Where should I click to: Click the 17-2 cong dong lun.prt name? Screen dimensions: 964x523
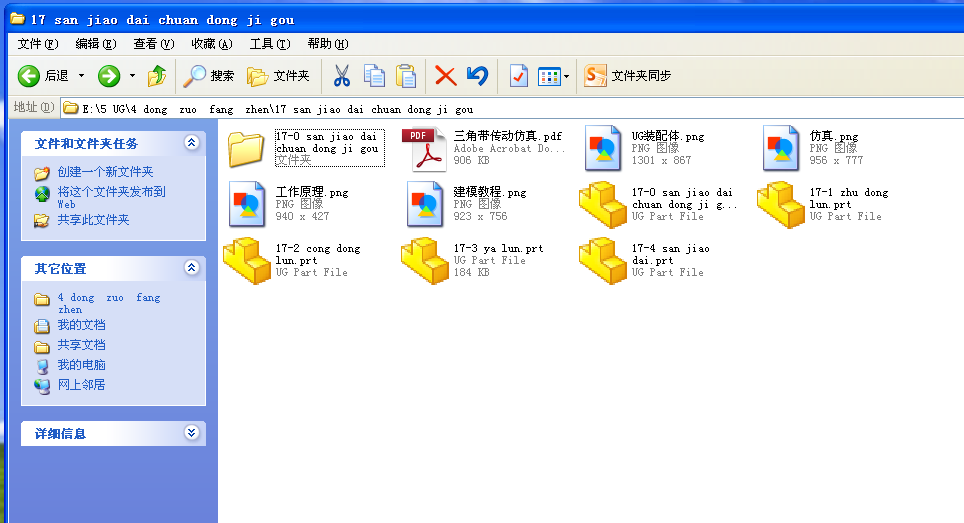318,254
